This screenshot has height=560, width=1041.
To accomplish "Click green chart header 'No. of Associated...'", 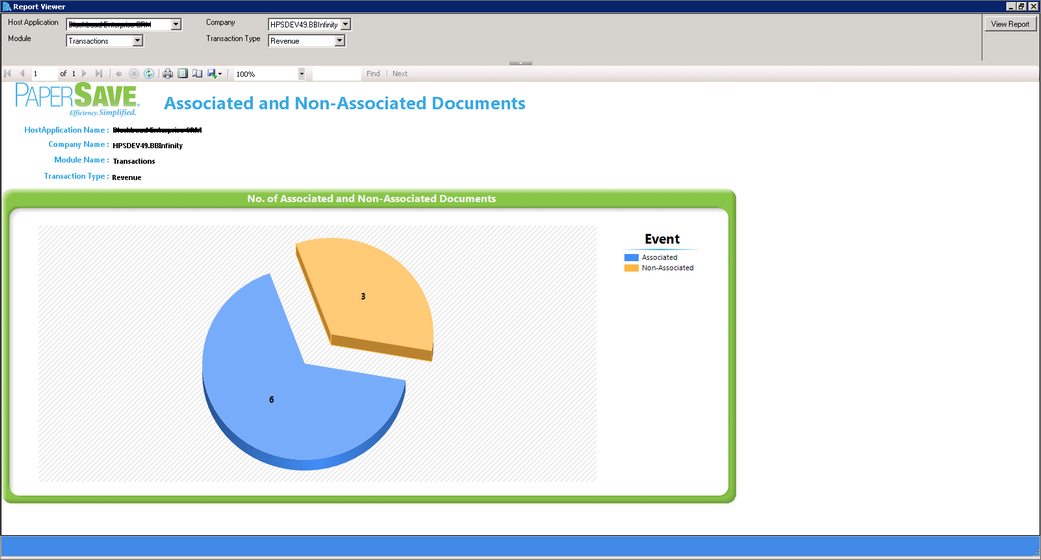I will 371,199.
